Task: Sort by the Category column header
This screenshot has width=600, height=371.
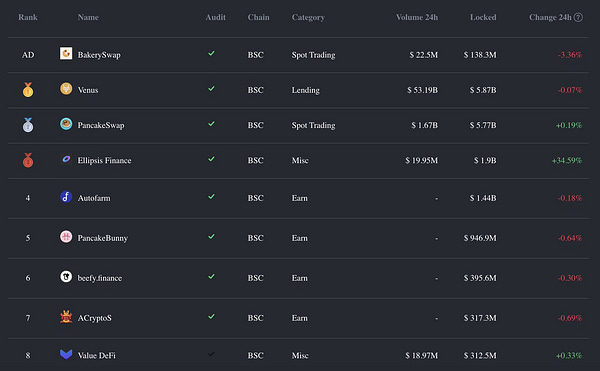Action: tap(308, 18)
